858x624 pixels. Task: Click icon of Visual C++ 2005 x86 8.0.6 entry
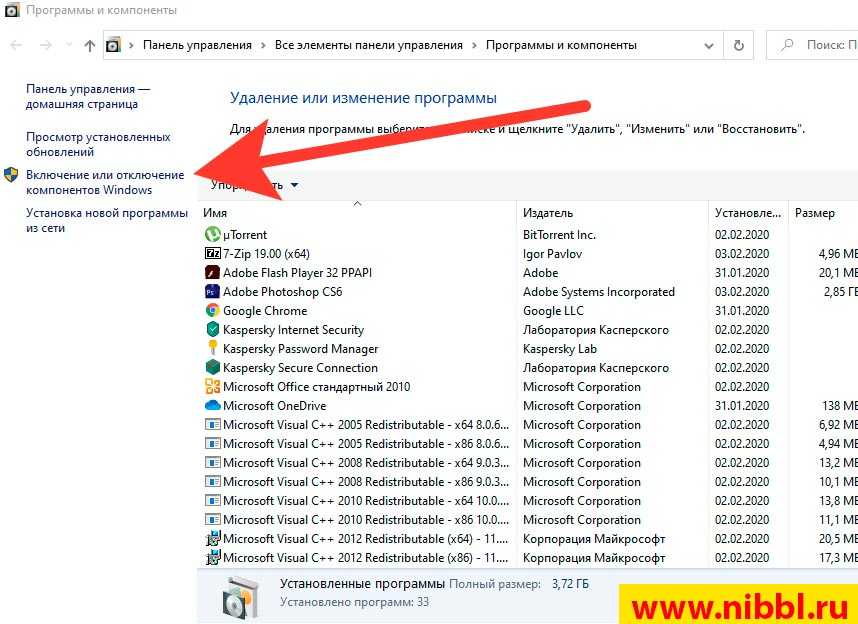point(212,443)
